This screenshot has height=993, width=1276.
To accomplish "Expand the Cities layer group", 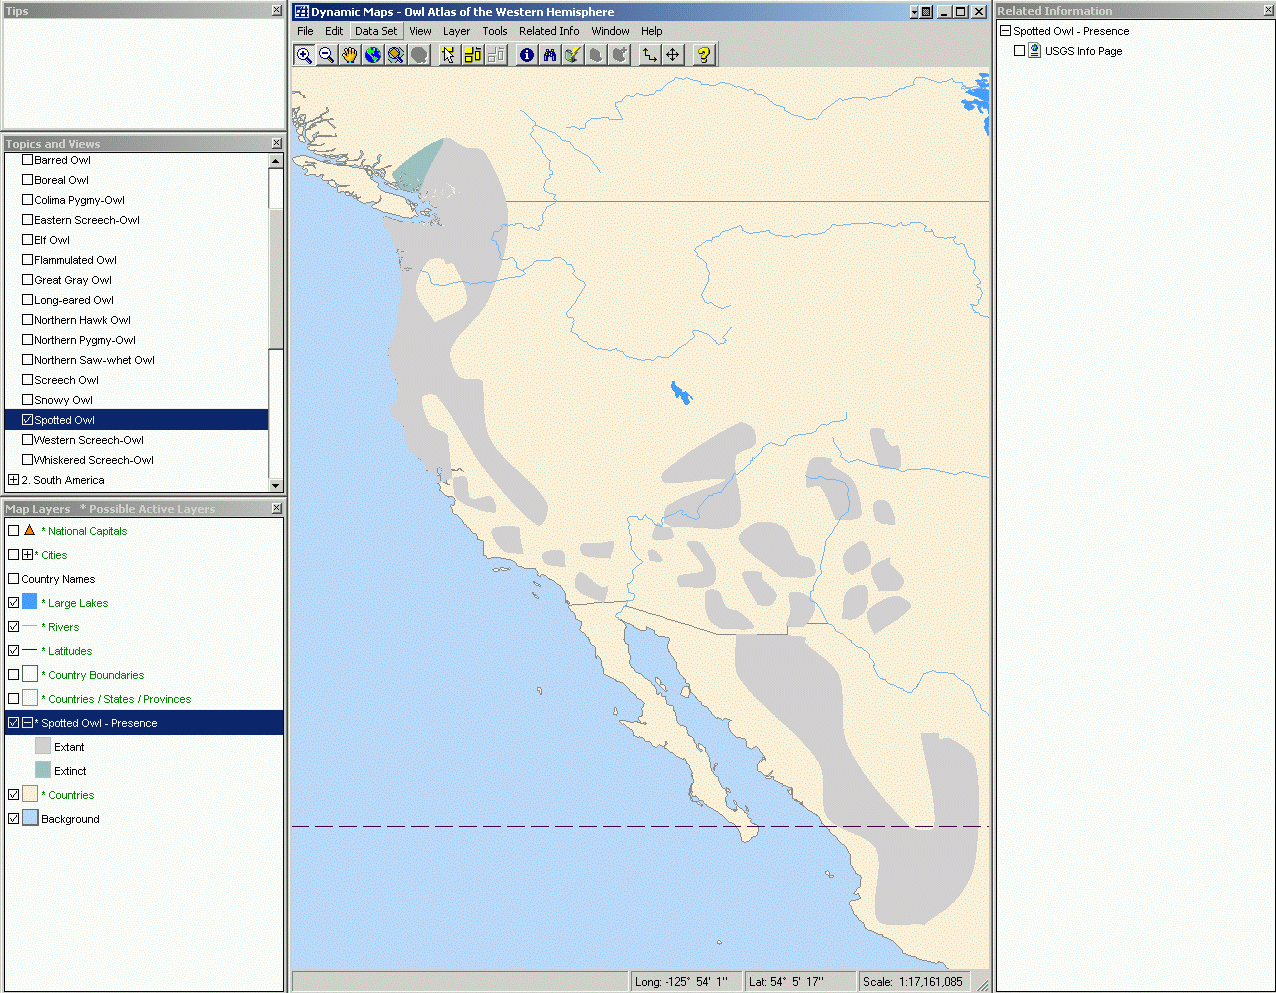I will pyautogui.click(x=28, y=555).
